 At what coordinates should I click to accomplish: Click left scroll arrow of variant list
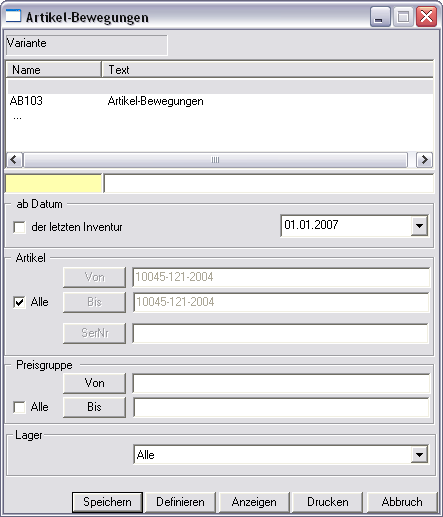coord(14,160)
